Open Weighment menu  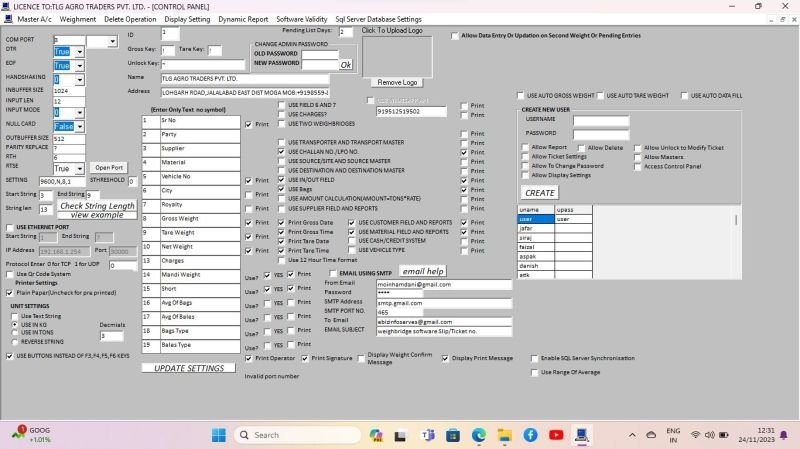coord(78,19)
